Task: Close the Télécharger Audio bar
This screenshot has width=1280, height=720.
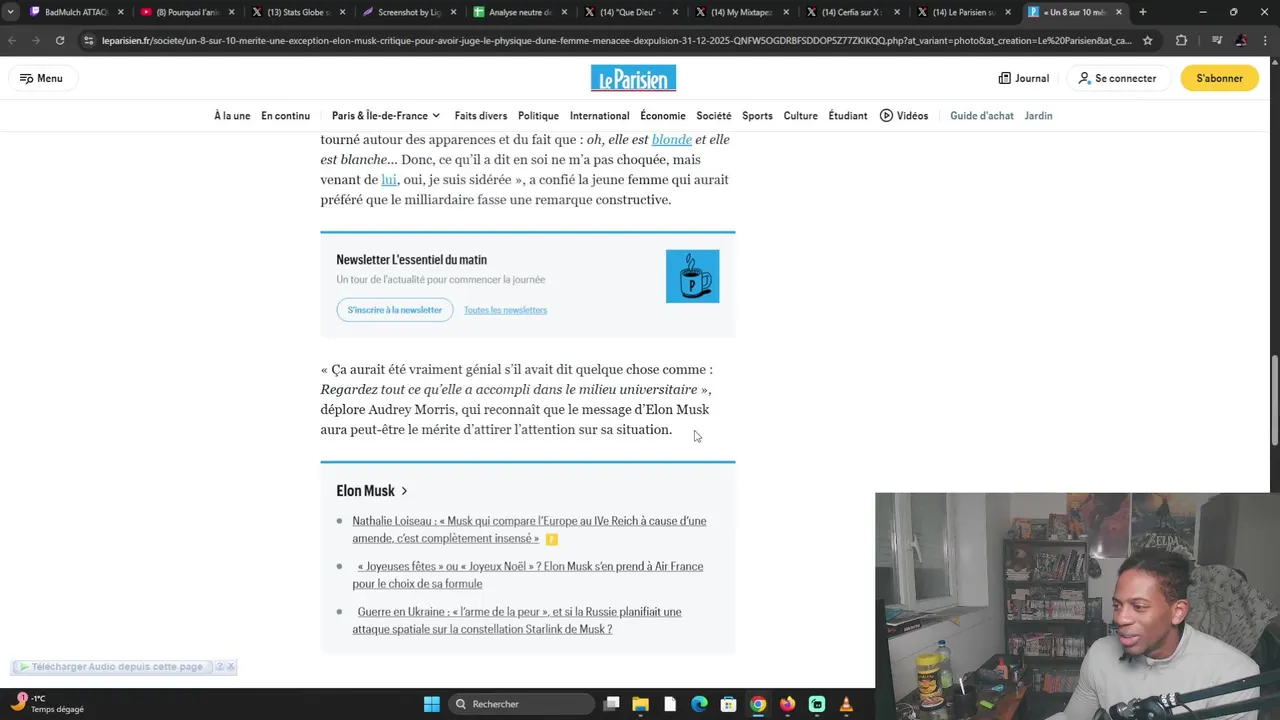Action: tap(230, 667)
